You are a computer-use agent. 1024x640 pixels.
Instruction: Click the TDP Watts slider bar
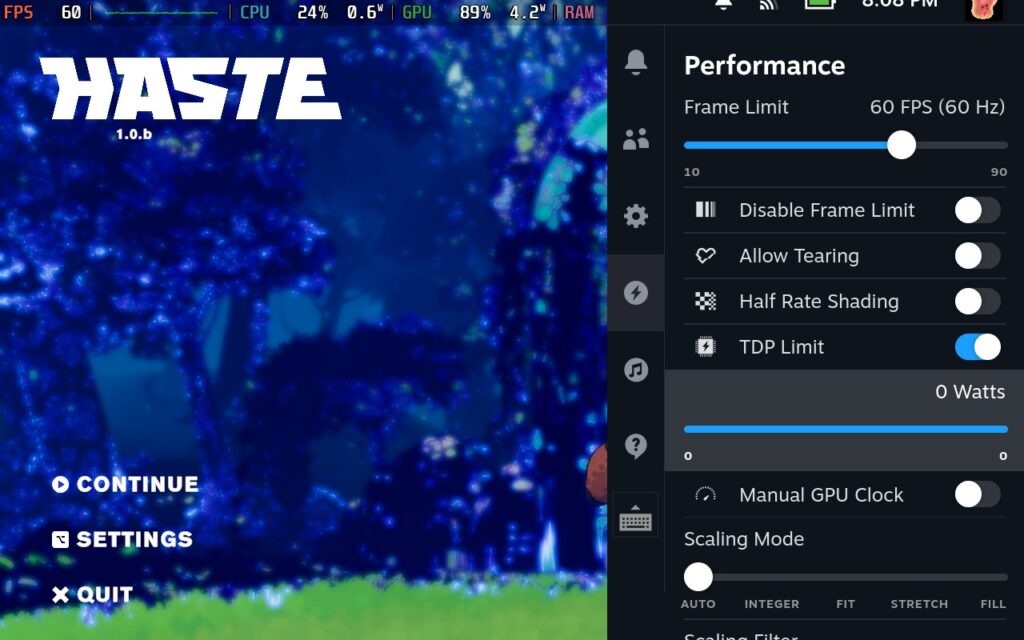tap(846, 429)
